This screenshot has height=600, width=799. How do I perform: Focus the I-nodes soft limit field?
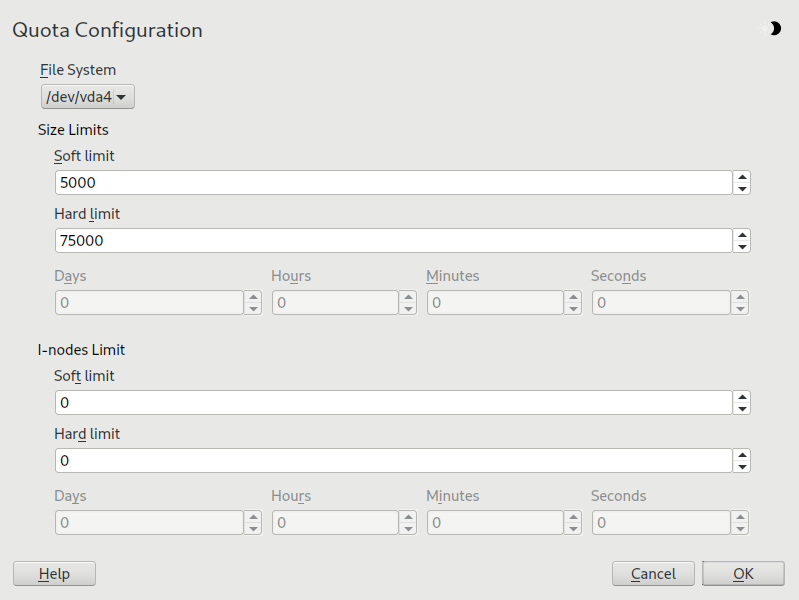pyautogui.click(x=395, y=403)
